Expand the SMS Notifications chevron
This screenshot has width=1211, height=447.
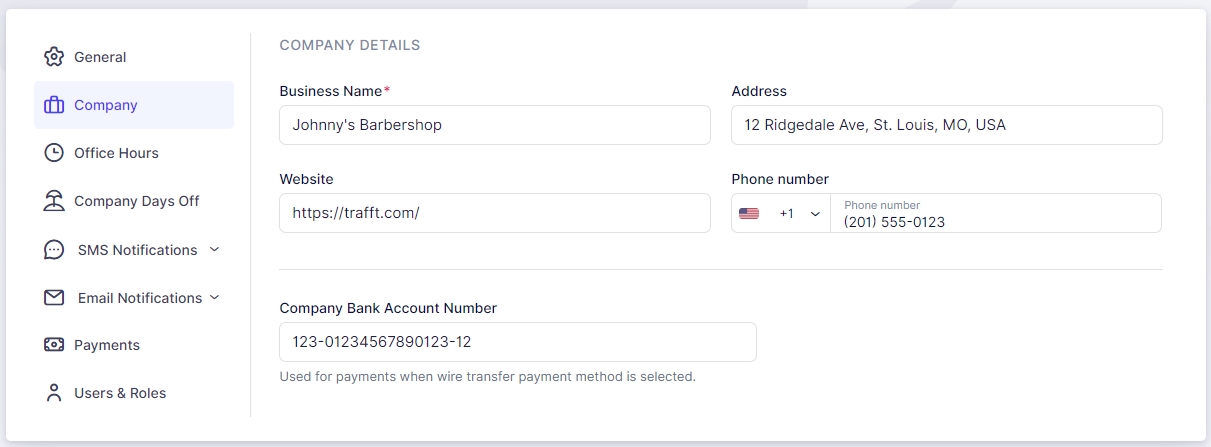point(214,250)
